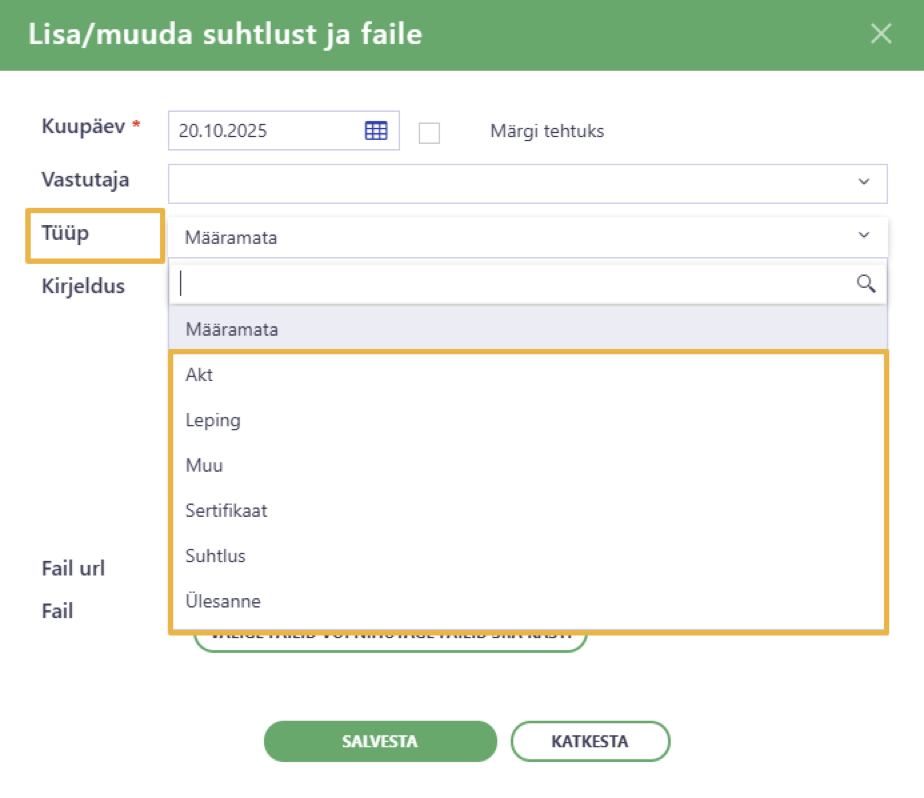Close the dialog with the X icon
This screenshot has height=798, width=924.
click(881, 34)
